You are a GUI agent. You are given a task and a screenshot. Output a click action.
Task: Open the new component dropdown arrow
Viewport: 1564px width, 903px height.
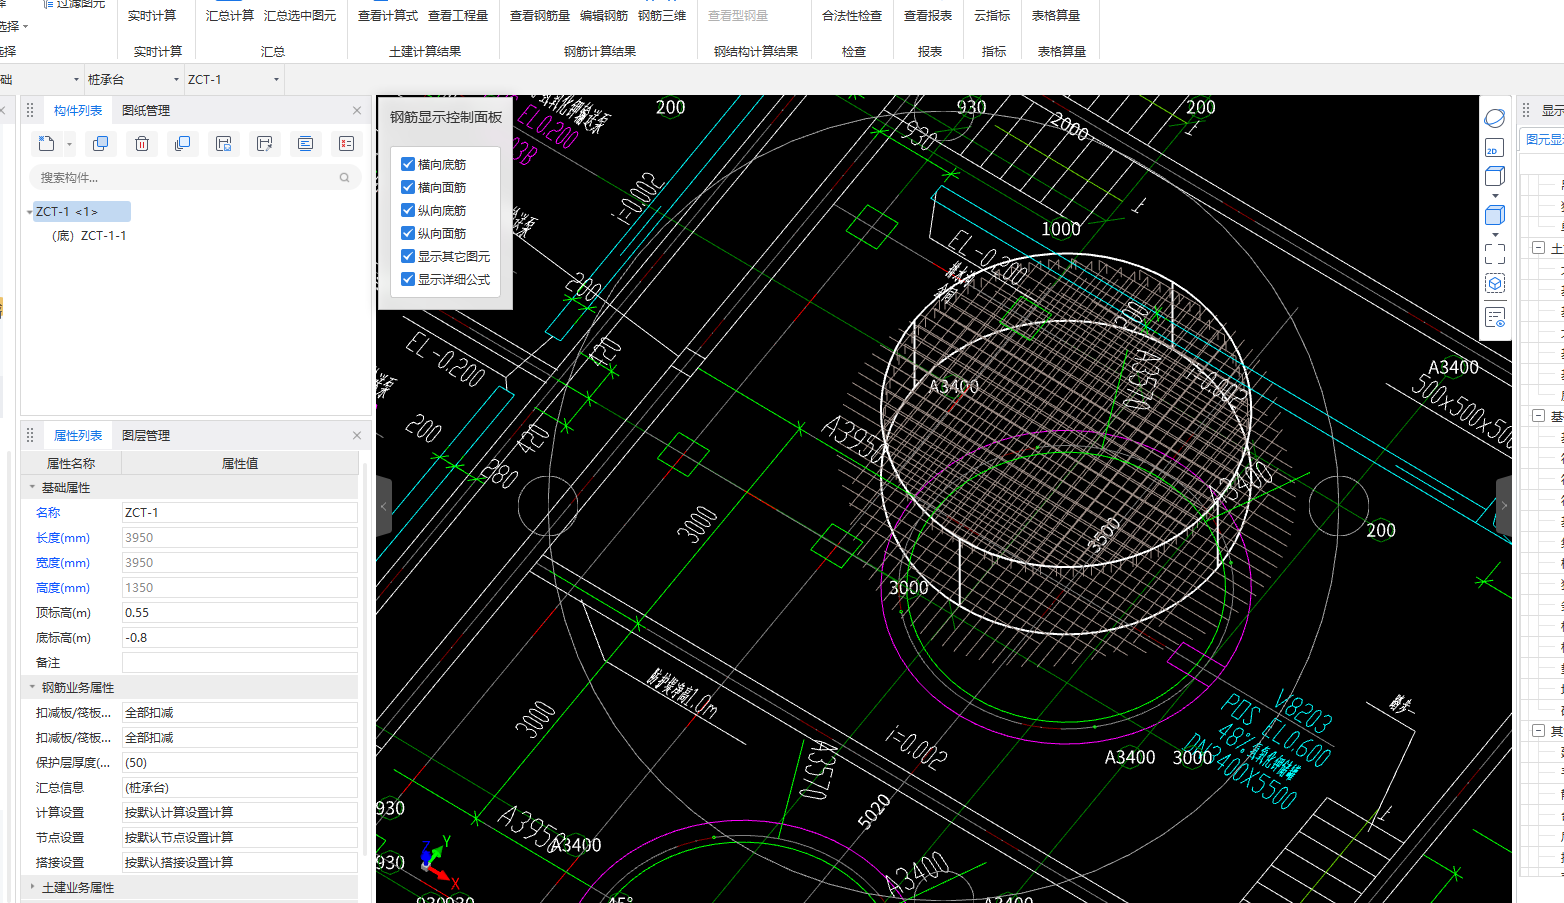click(69, 145)
